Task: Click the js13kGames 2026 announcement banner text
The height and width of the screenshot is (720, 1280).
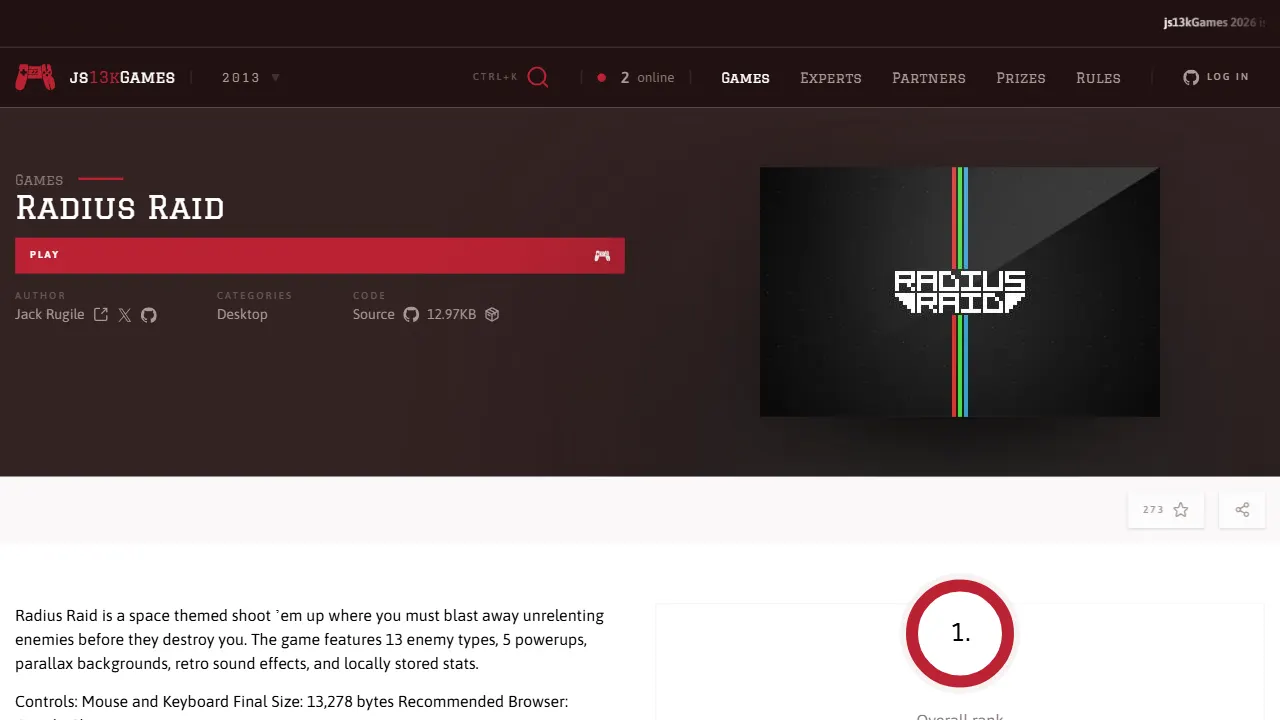Action: pyautogui.click(x=1214, y=23)
